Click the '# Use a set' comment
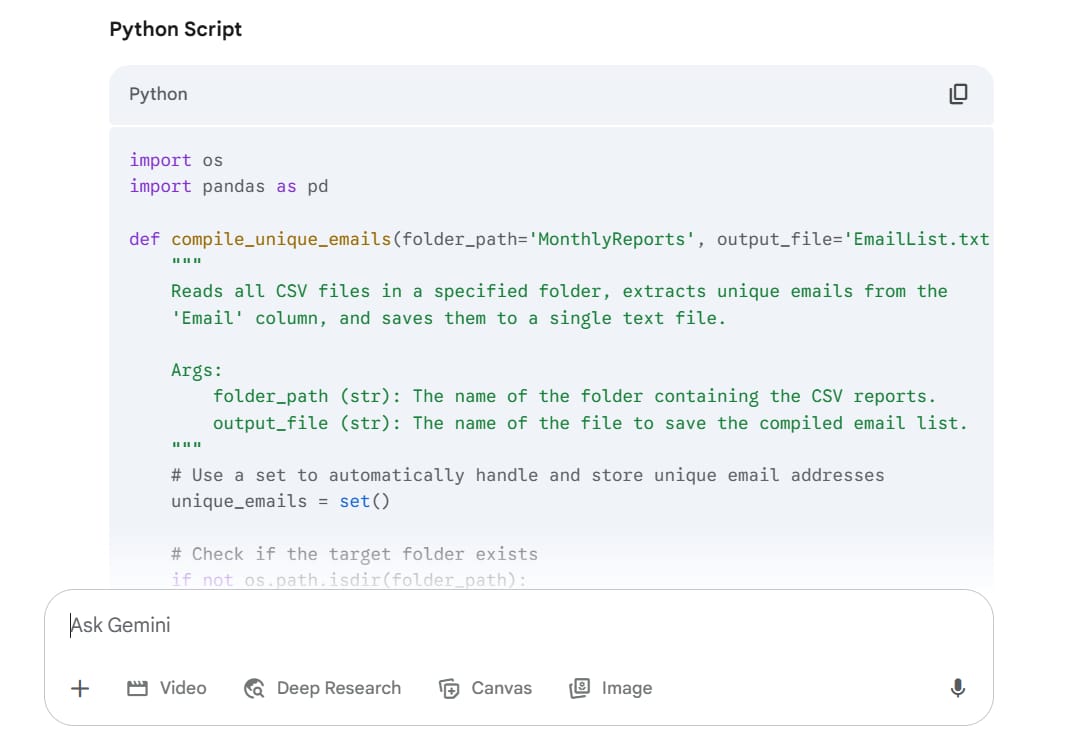 [527, 476]
